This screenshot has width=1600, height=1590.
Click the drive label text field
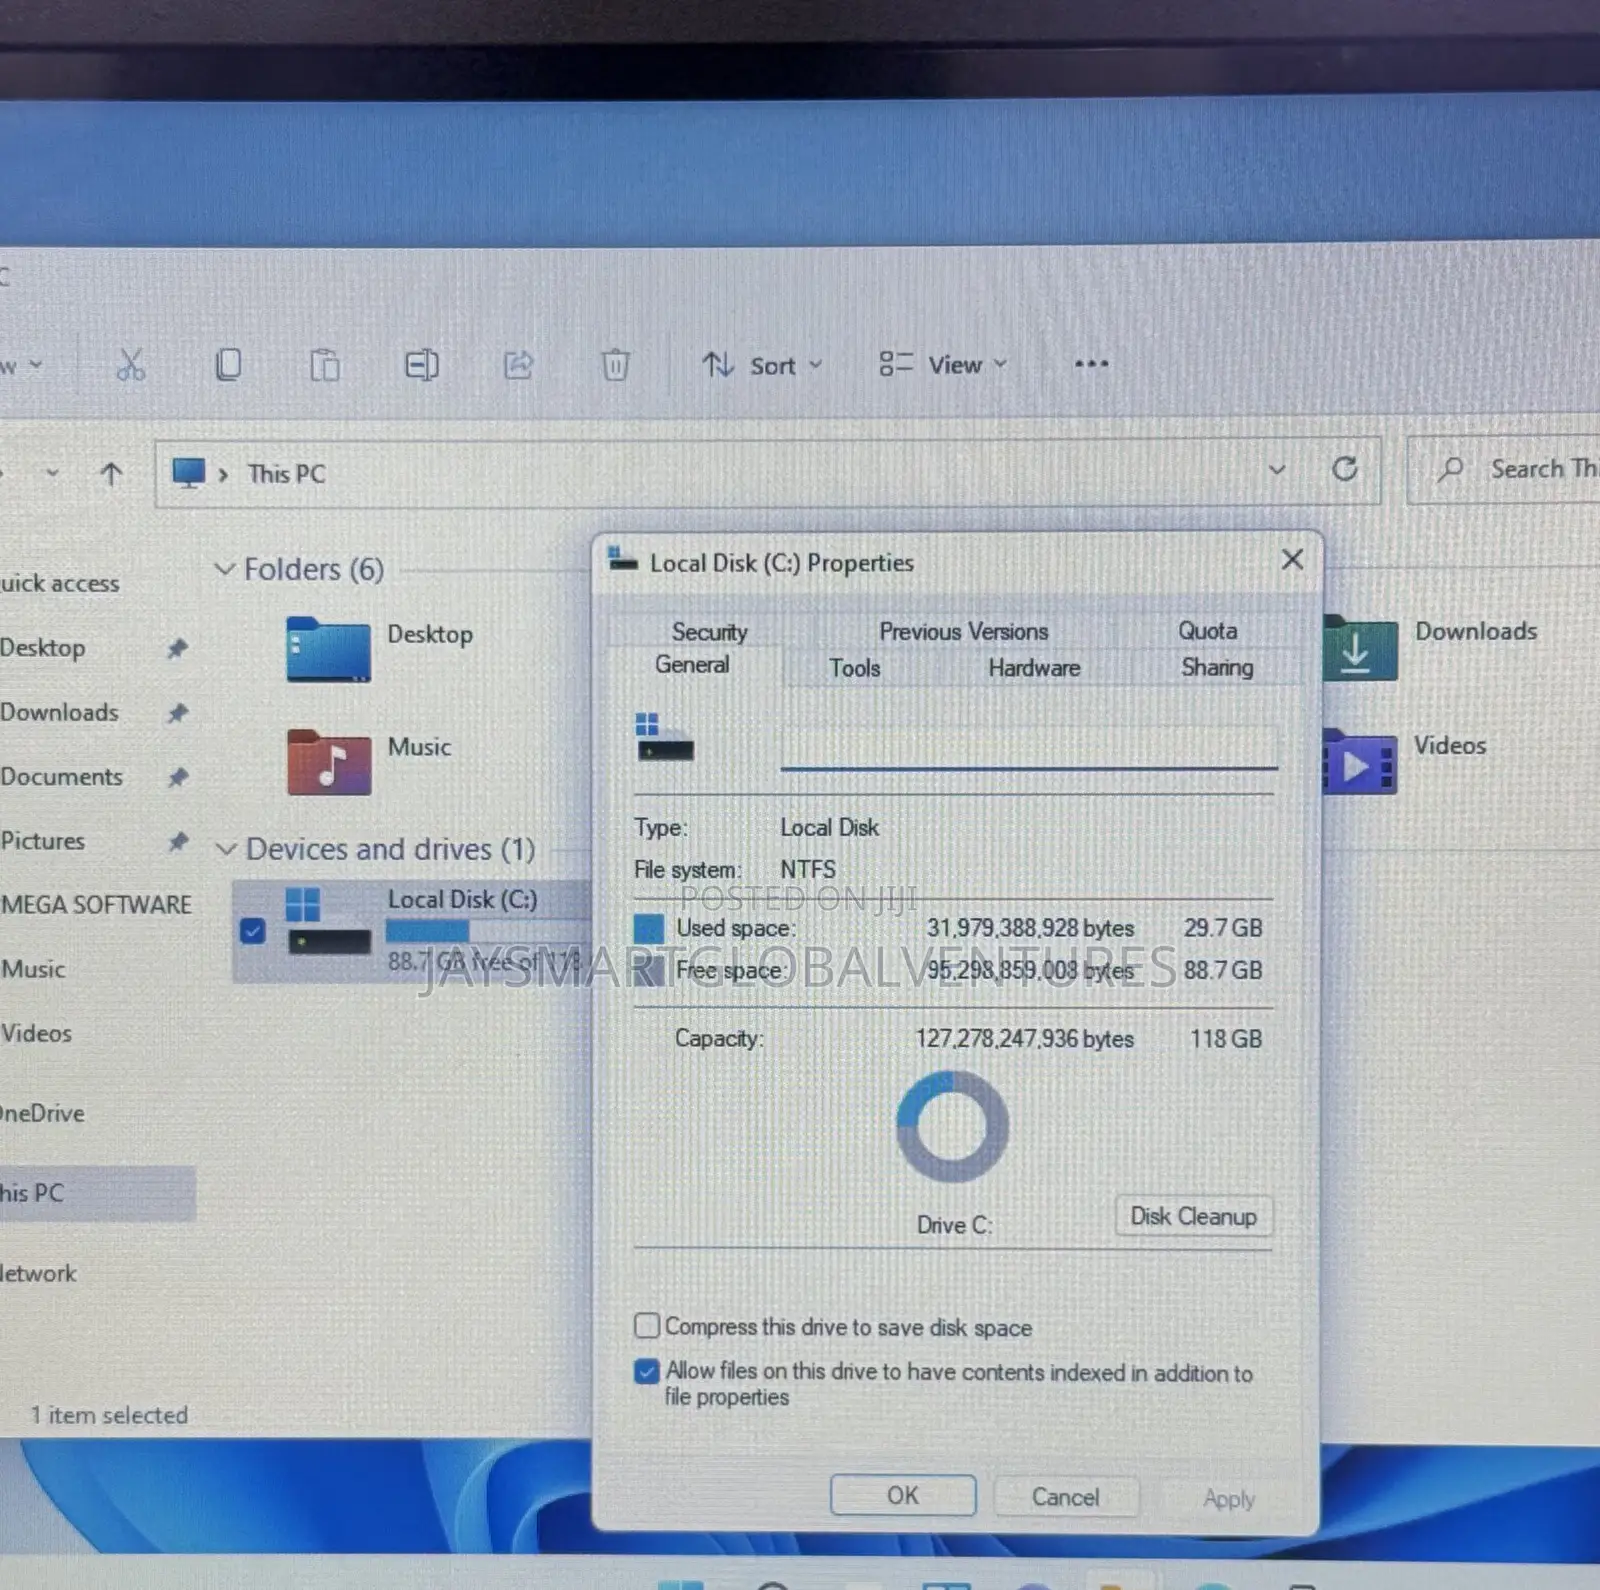[1029, 749]
